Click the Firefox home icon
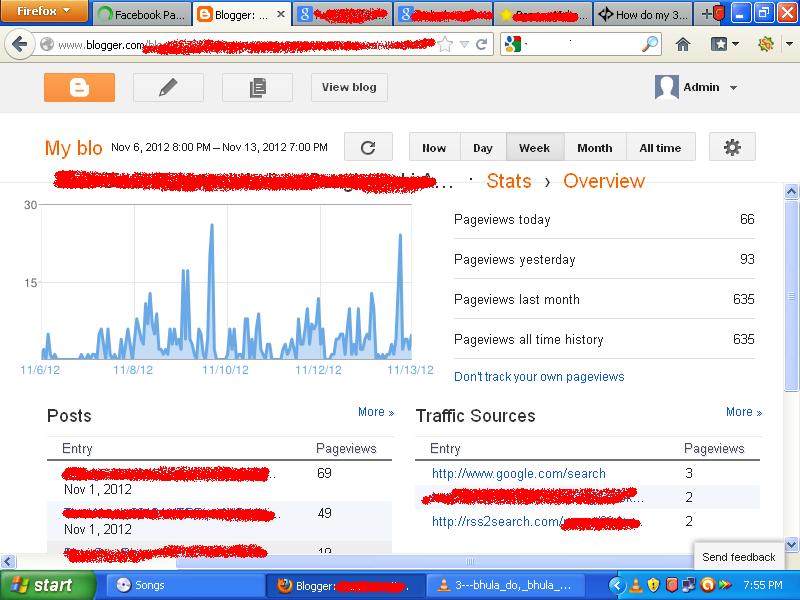This screenshot has height=600, width=800. point(683,45)
